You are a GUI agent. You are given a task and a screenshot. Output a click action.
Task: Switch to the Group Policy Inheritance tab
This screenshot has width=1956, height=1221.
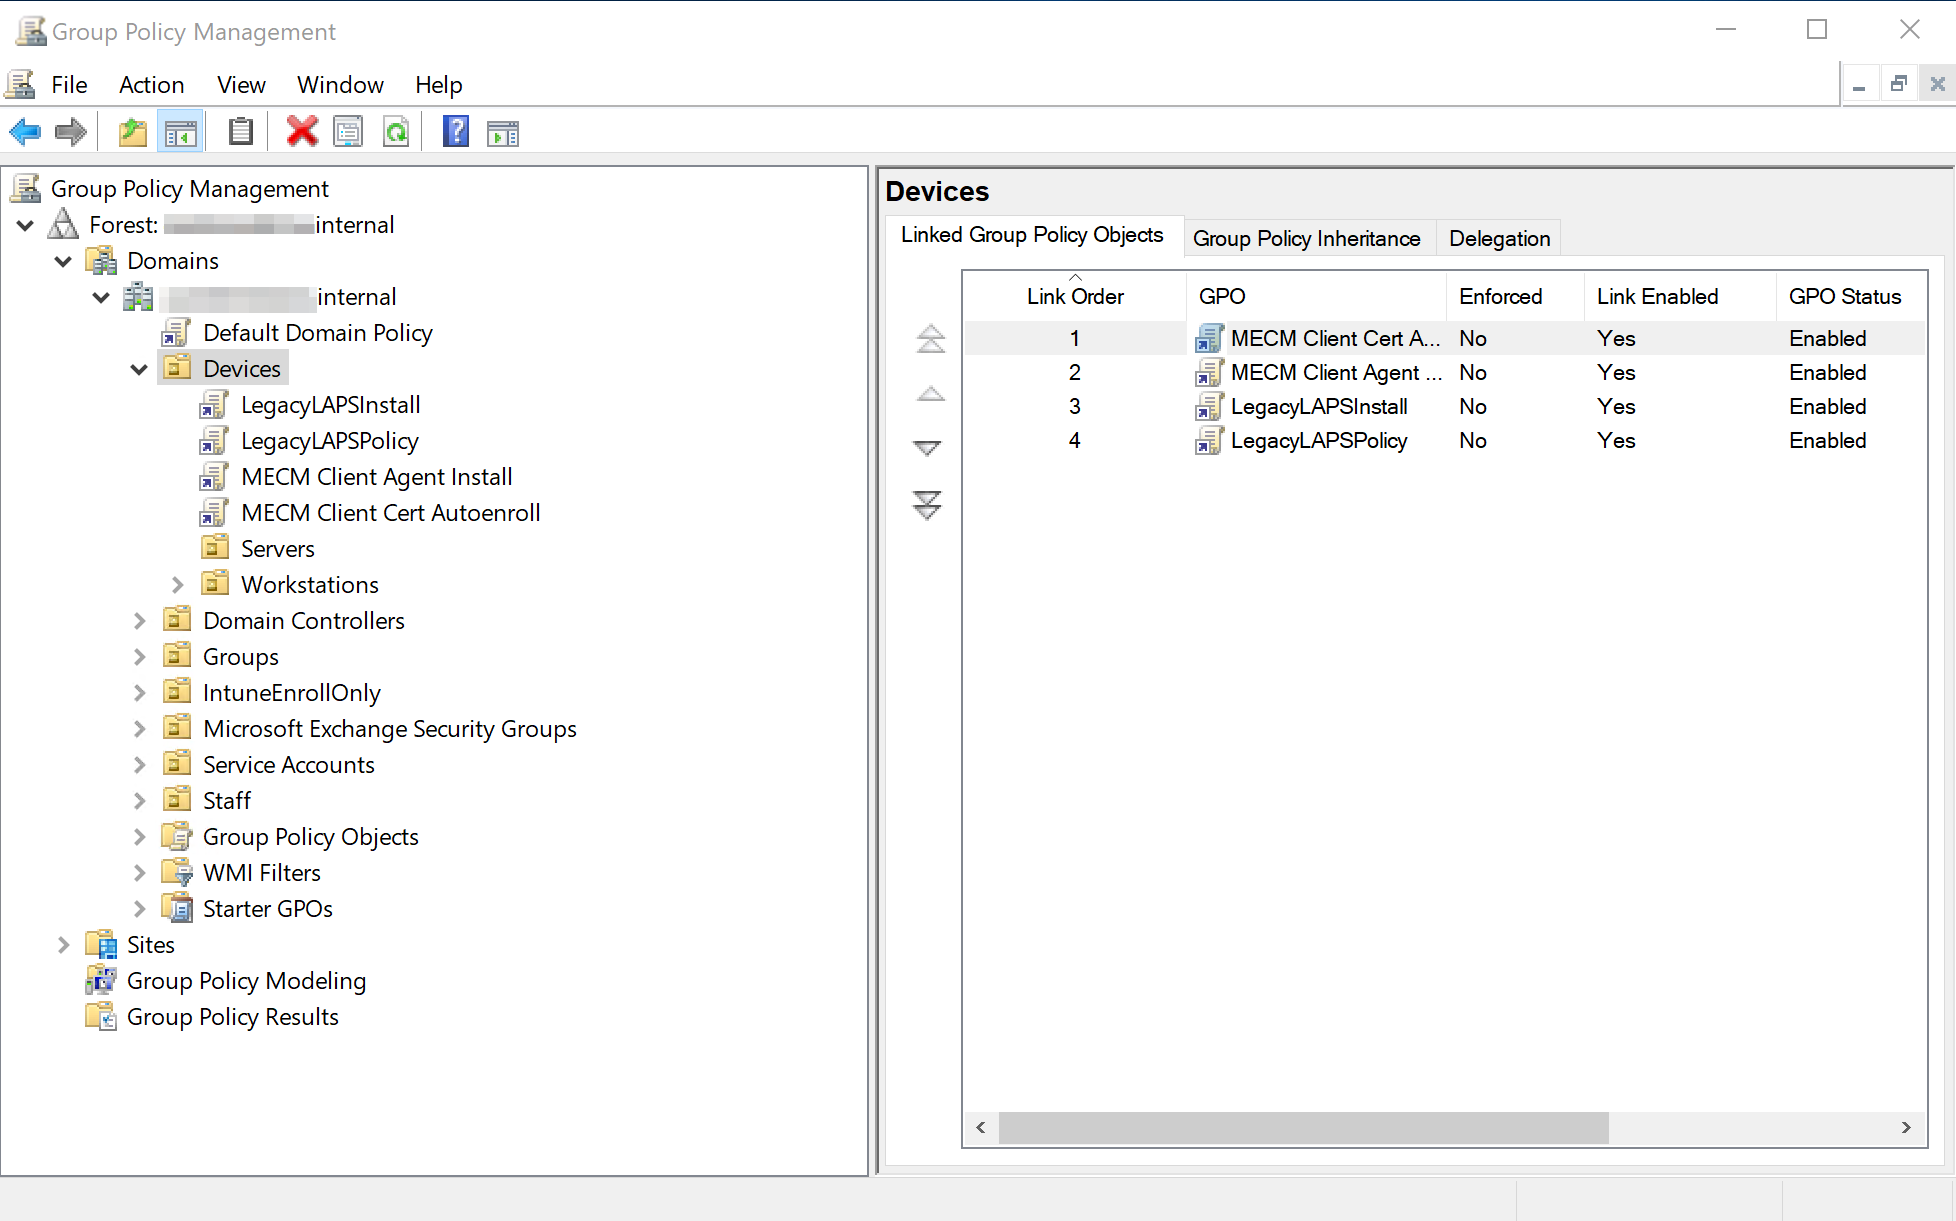click(x=1307, y=238)
